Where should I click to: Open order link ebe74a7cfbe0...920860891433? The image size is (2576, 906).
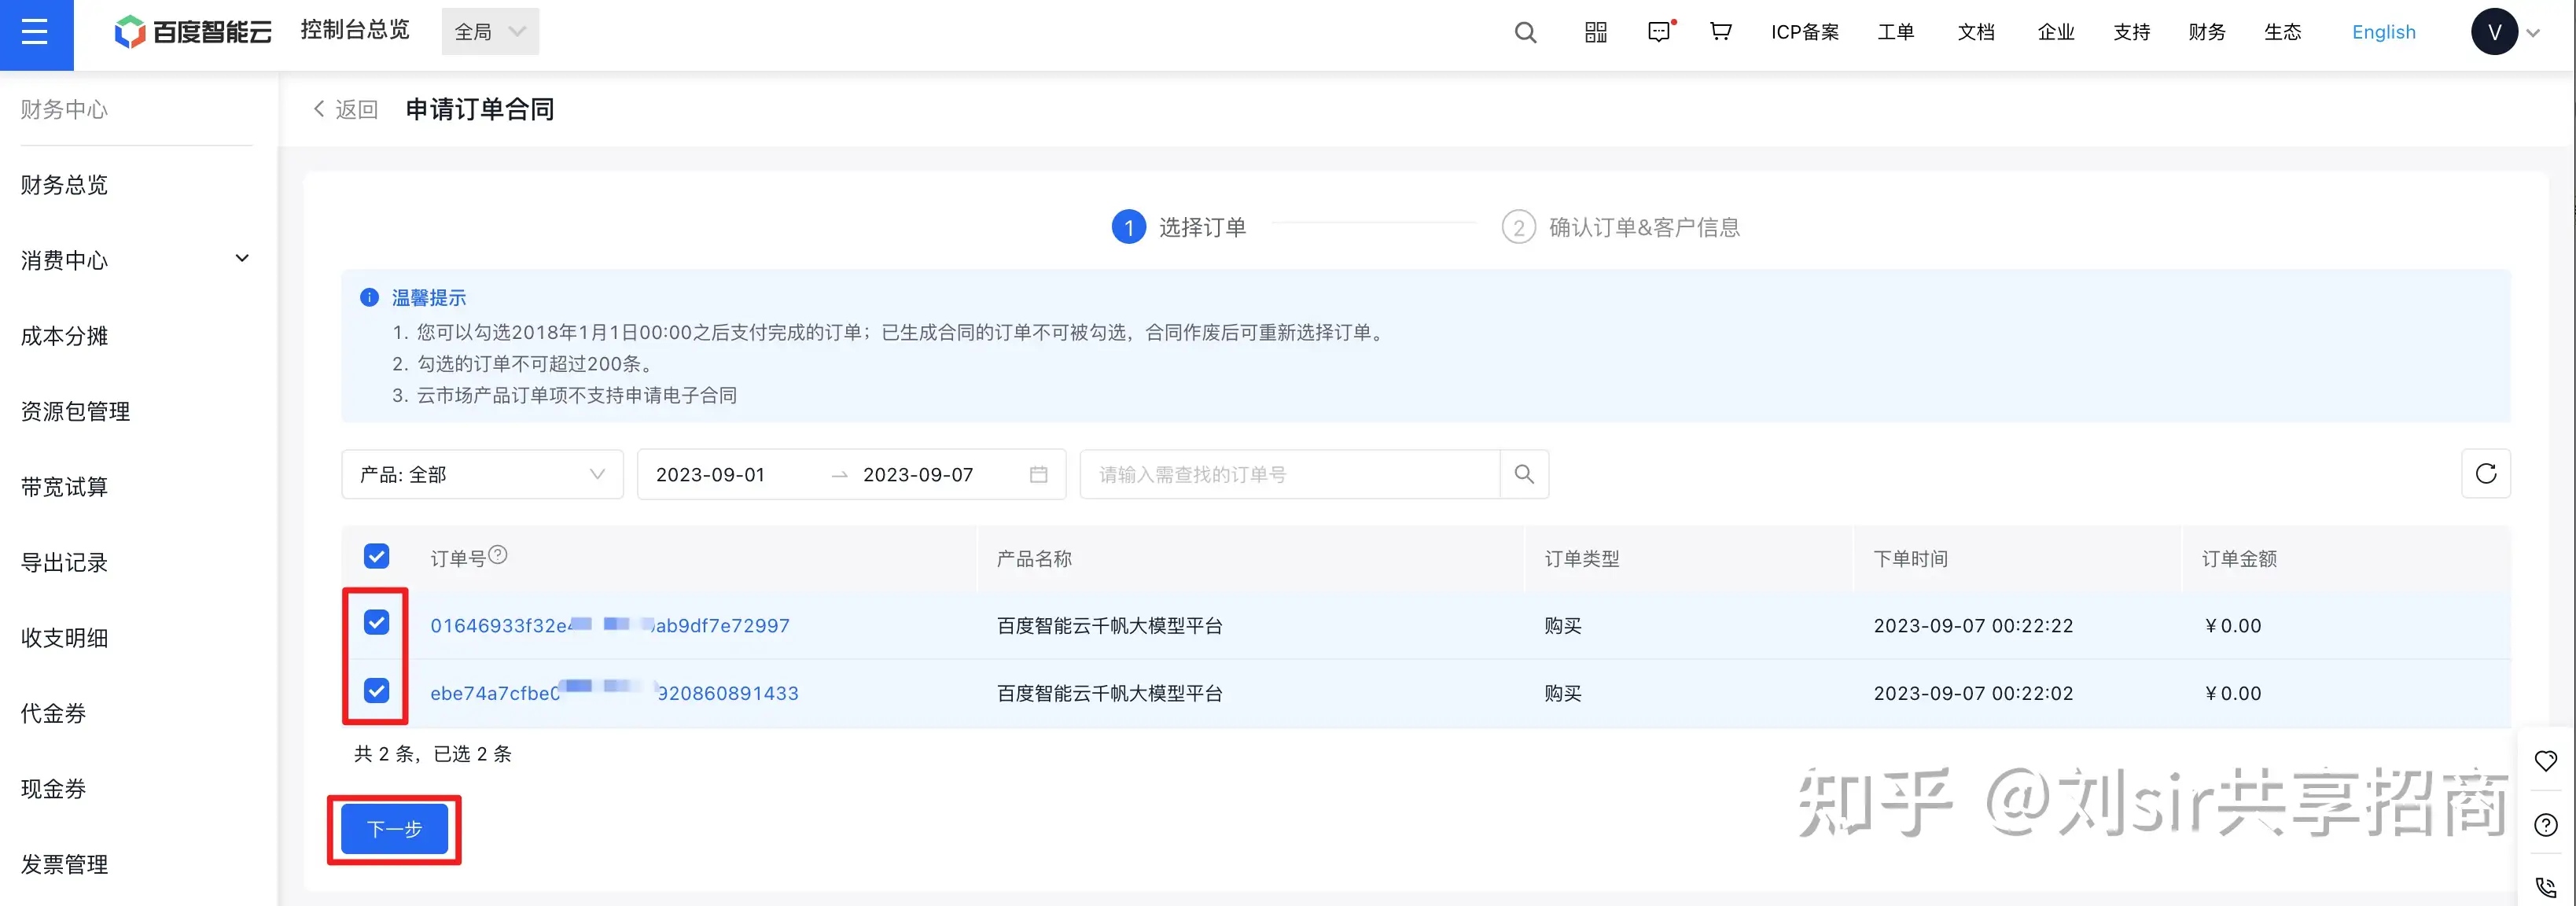coord(614,693)
